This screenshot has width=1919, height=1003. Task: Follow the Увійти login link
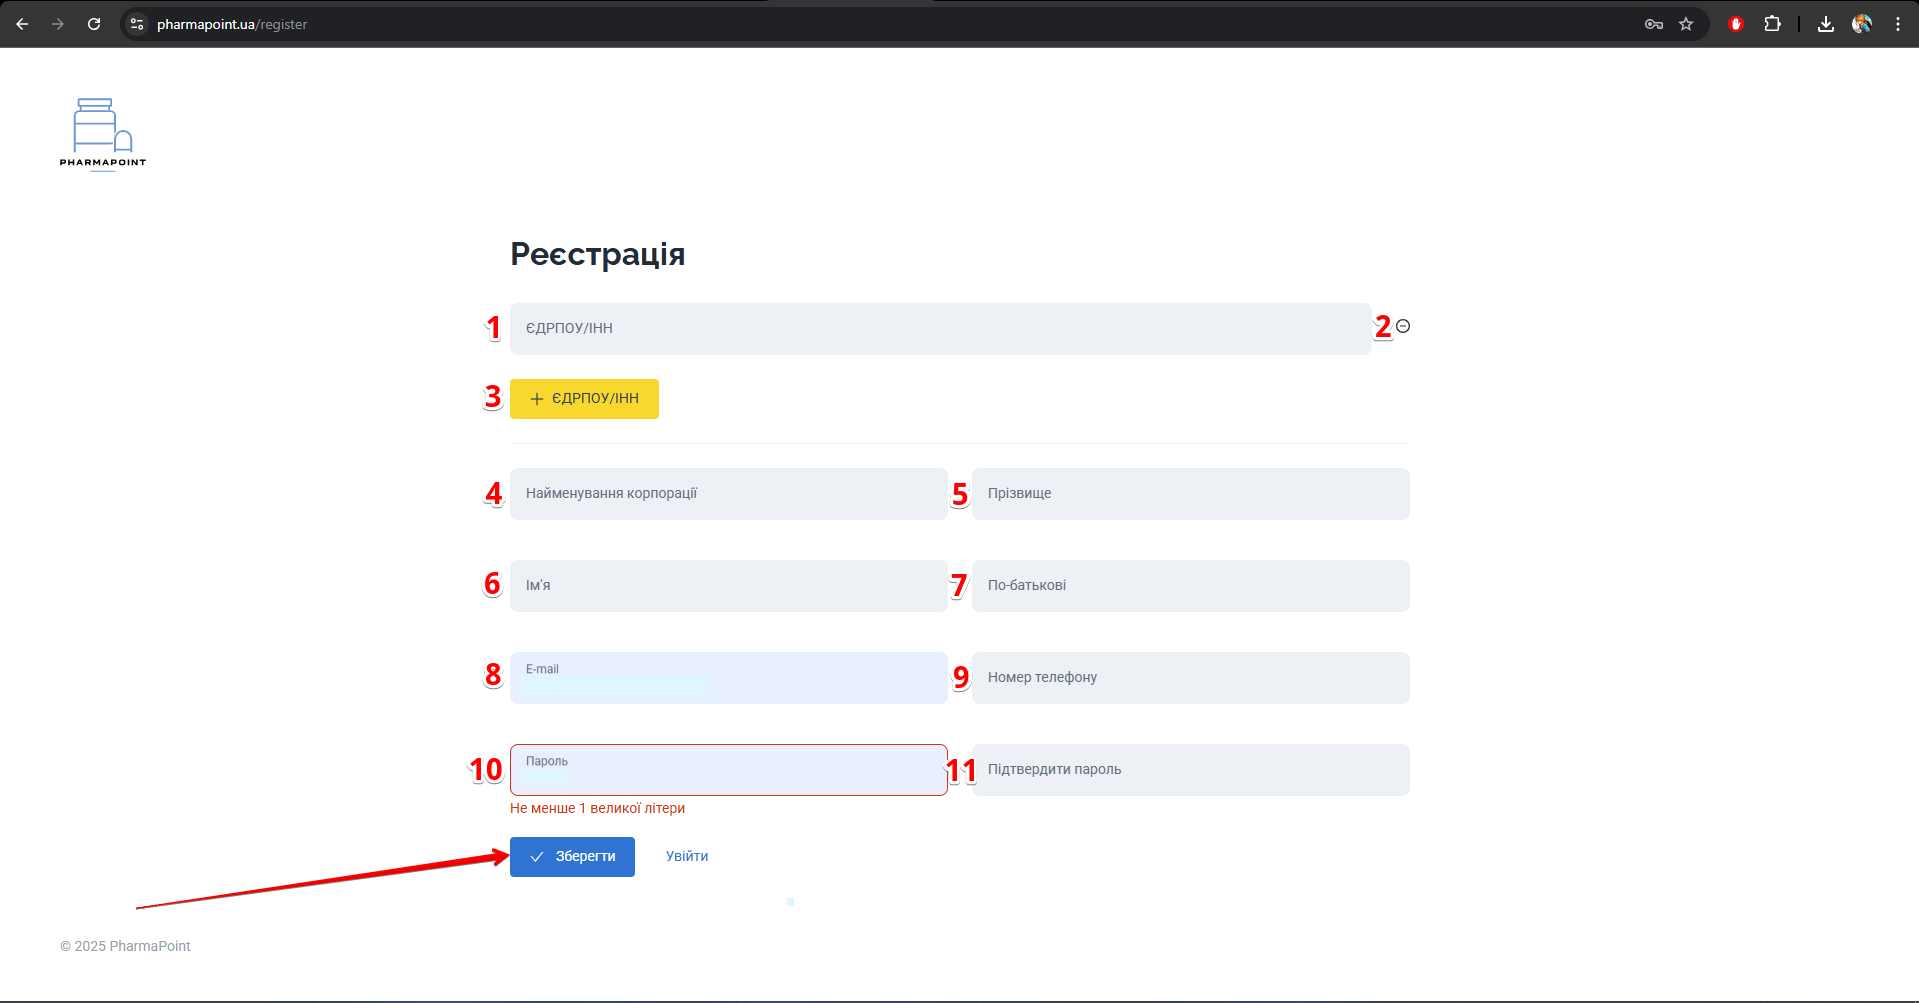point(687,856)
